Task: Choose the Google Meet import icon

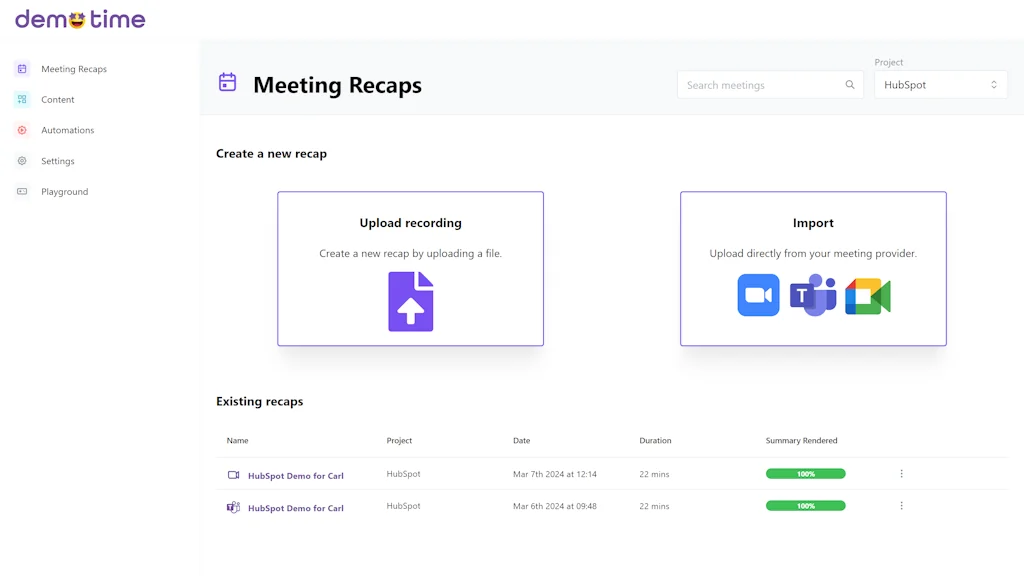Action: click(x=868, y=296)
